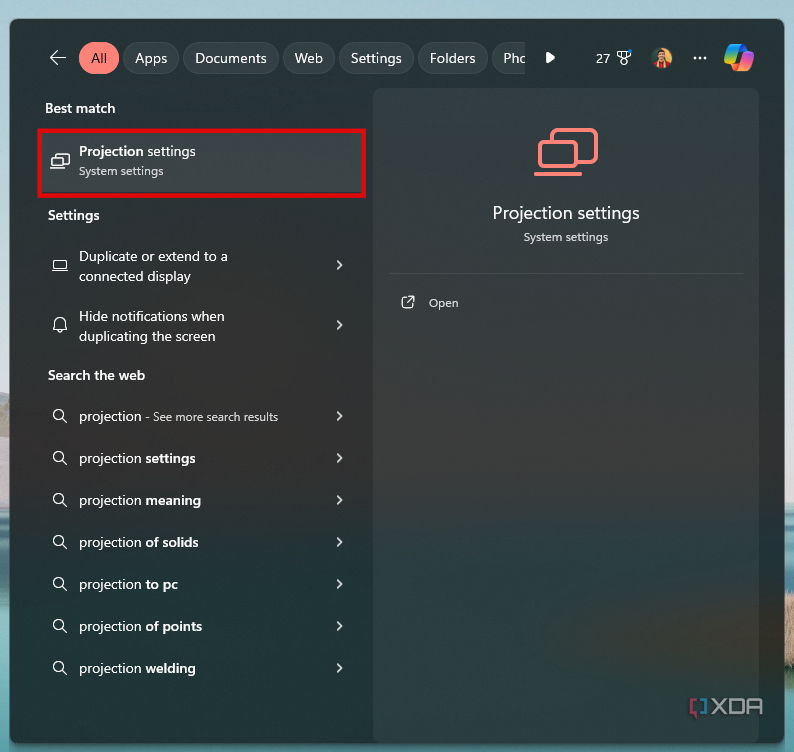Click the 'projection to pc' suggestion text
The width and height of the screenshot is (794, 752).
click(128, 584)
